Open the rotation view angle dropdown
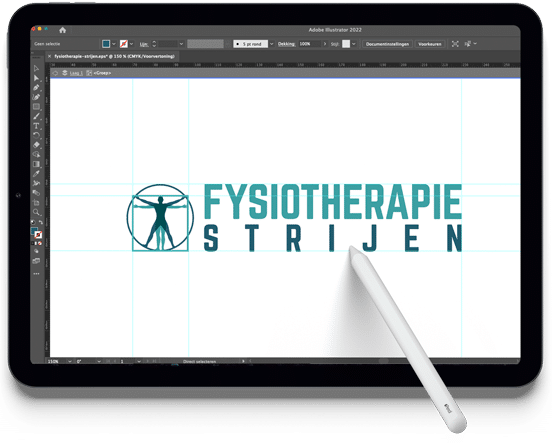 (x=99, y=361)
